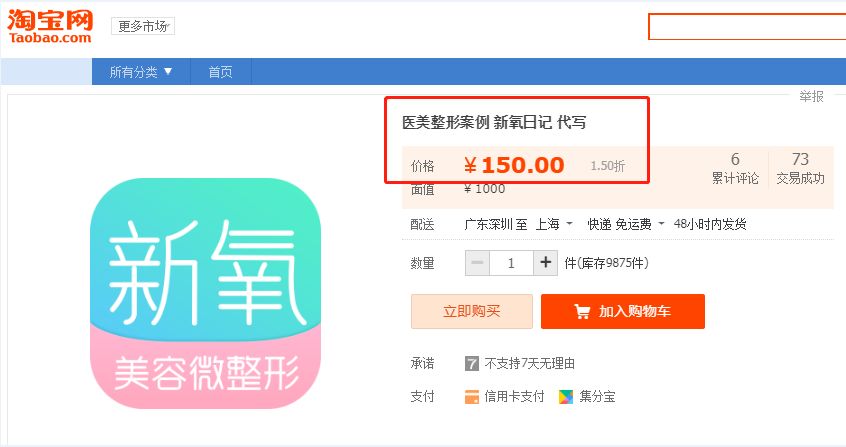This screenshot has width=846, height=447.
Task: Open the 更多市场 dropdown
Action: coord(143,26)
